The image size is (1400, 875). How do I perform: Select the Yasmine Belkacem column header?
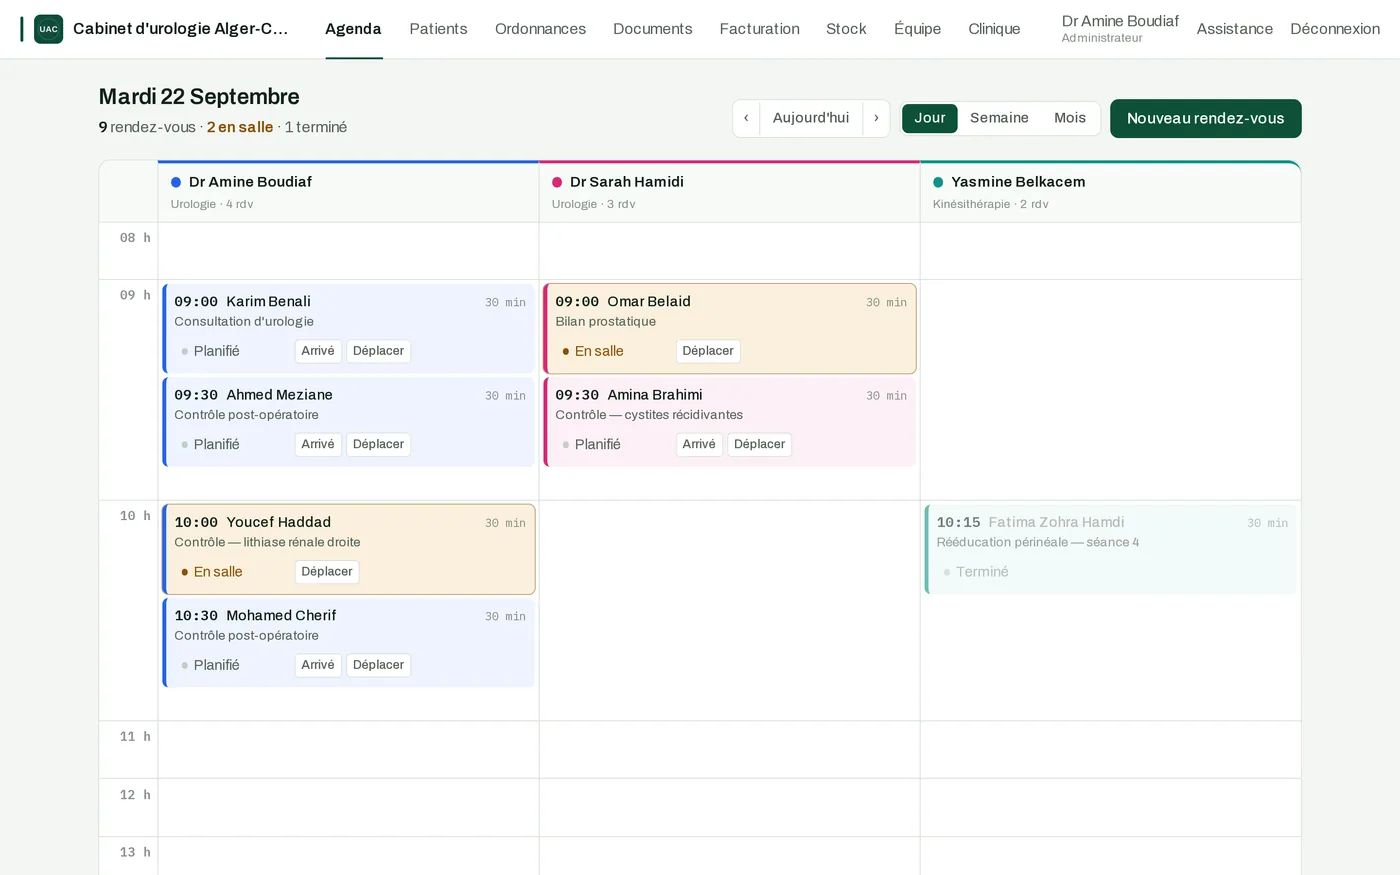click(1110, 192)
